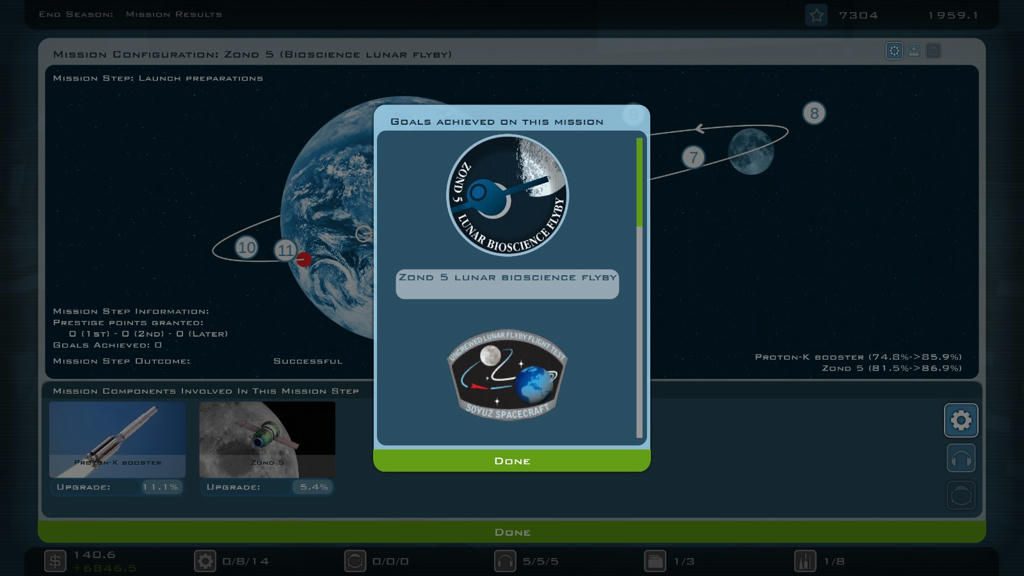Click the headset mission control icon at right

click(961, 458)
